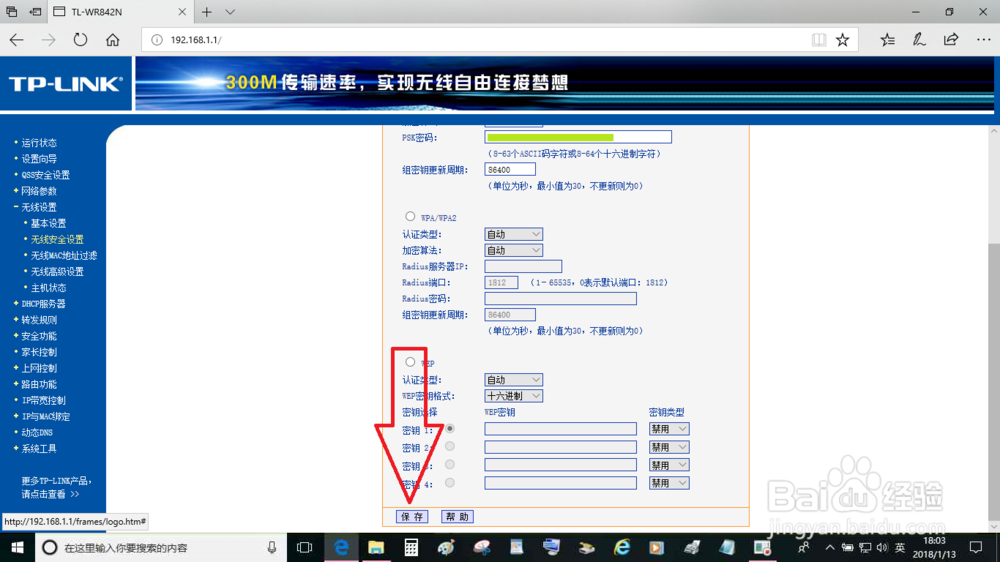Image resolution: width=1000 pixels, height=562 pixels.
Task: Open WEP key format dropdown (十六进制)
Action: coord(513,396)
